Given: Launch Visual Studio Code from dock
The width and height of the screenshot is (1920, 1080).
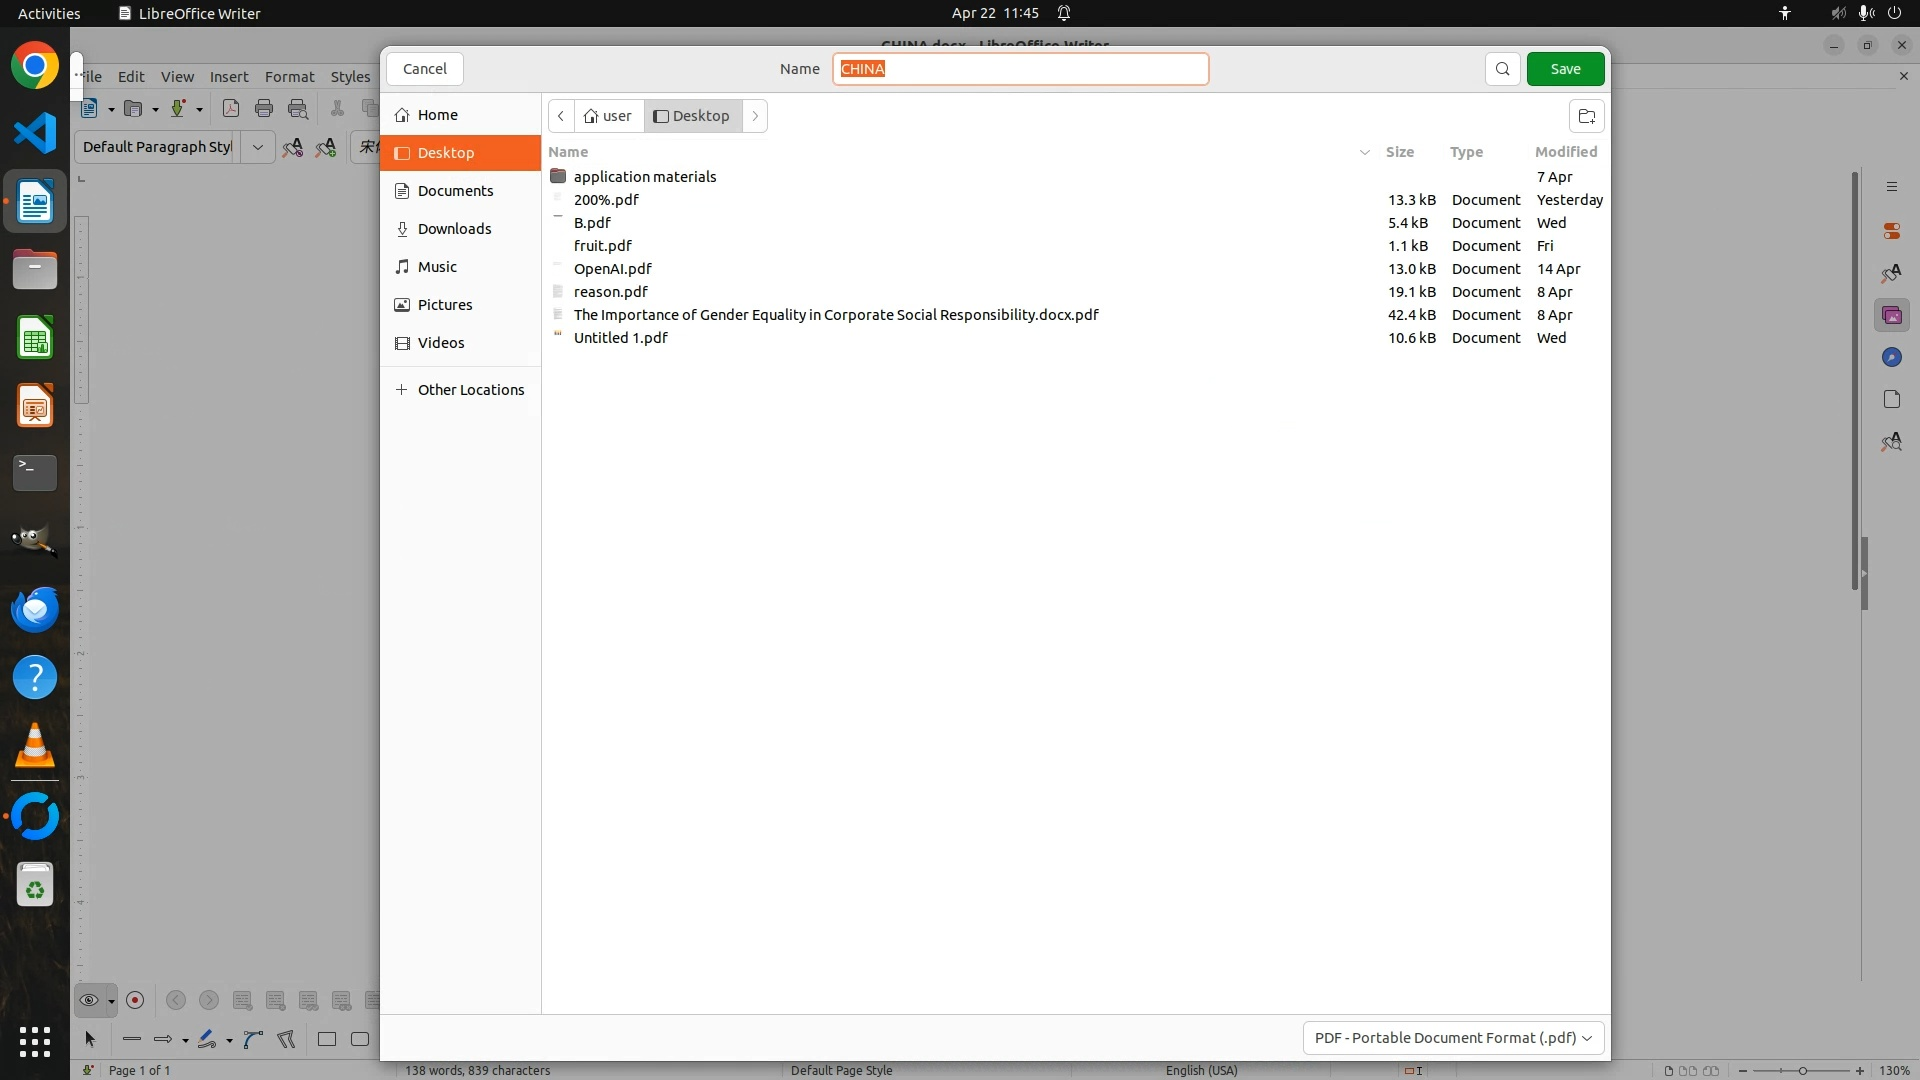Looking at the screenshot, I should [35, 134].
